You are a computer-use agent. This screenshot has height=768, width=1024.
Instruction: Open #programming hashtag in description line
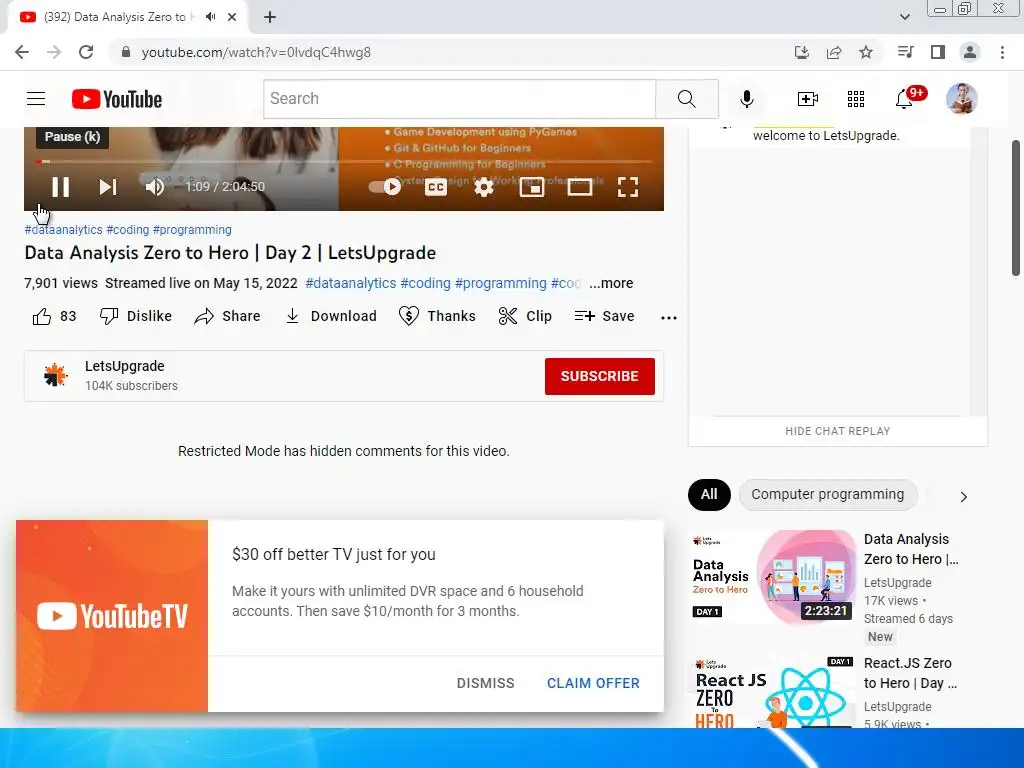[500, 283]
